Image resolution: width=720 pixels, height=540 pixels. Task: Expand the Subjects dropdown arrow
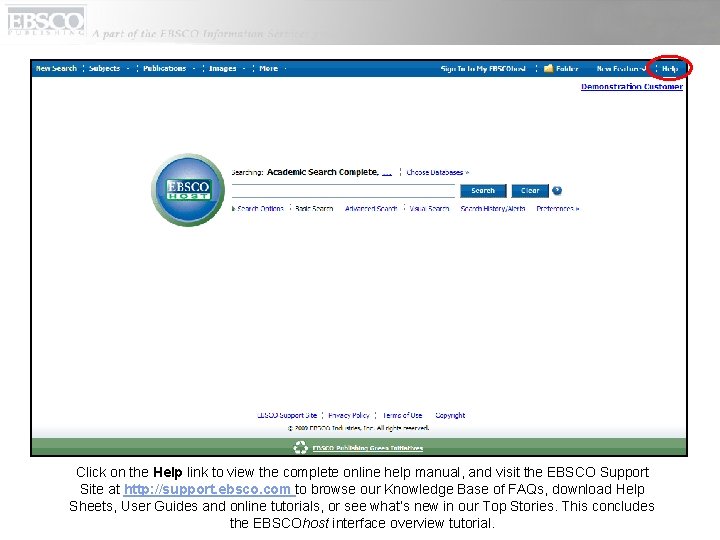pyautogui.click(x=128, y=69)
